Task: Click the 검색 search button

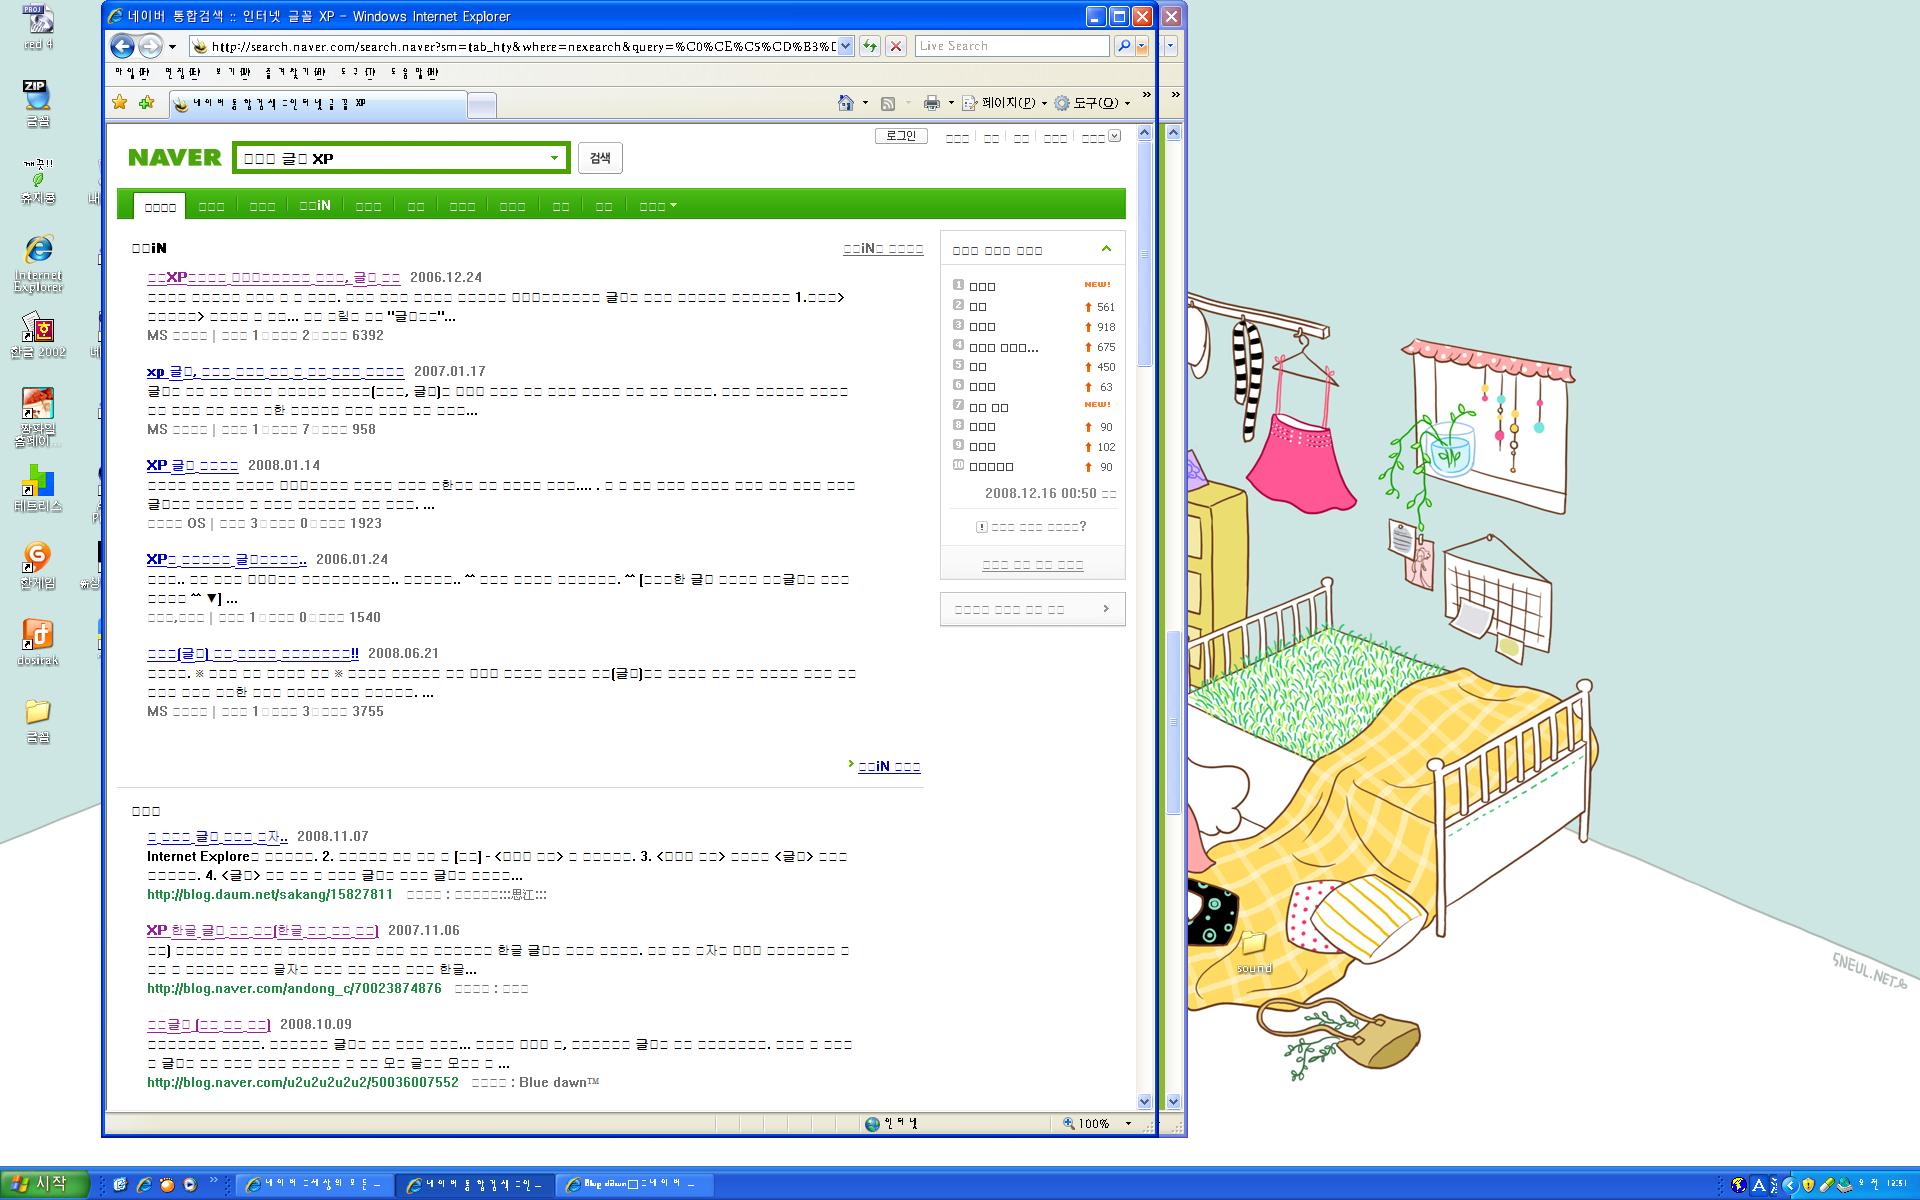Action: [x=600, y=158]
